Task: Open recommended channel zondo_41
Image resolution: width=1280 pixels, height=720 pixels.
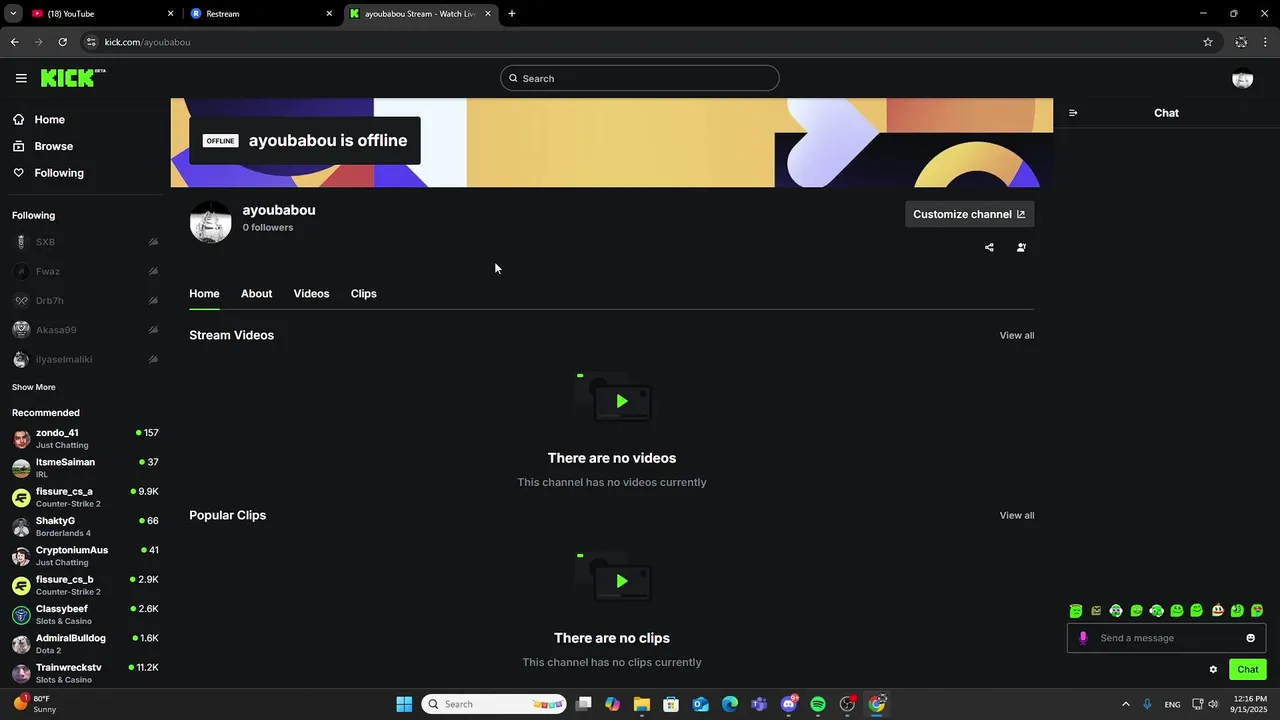Action: [85, 439]
